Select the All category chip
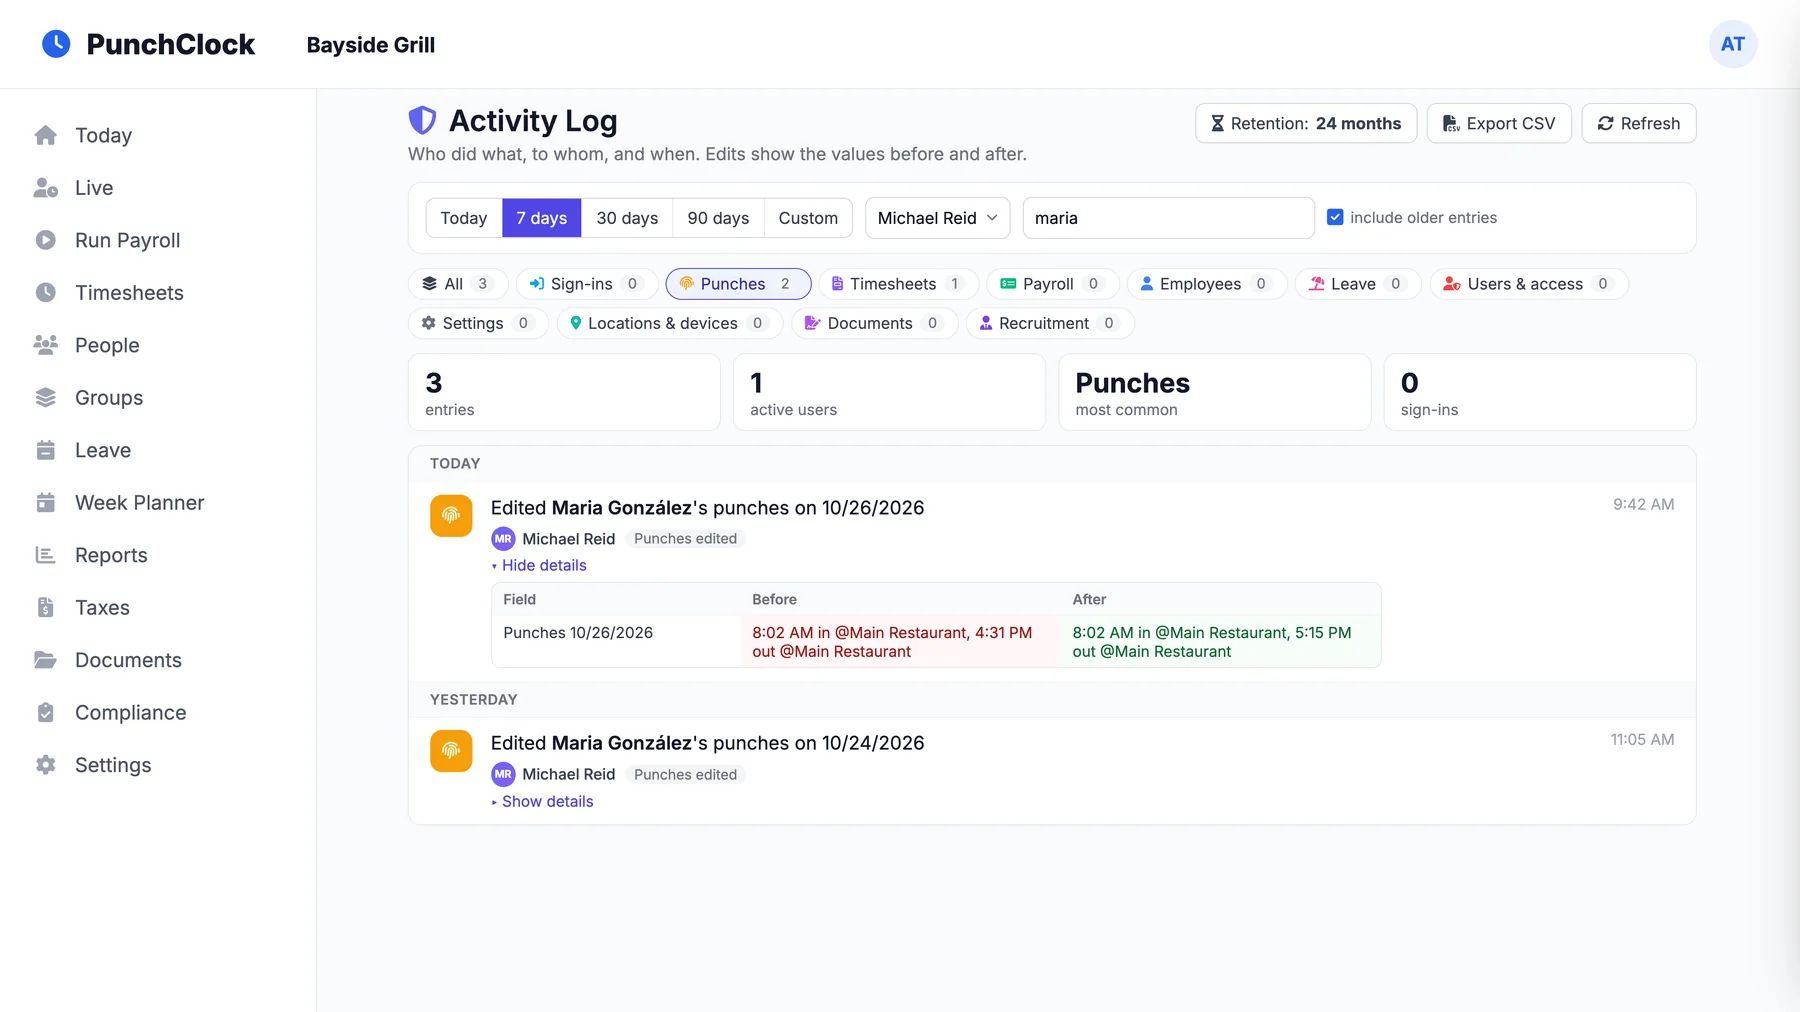The height and width of the screenshot is (1012, 1800). click(x=458, y=284)
